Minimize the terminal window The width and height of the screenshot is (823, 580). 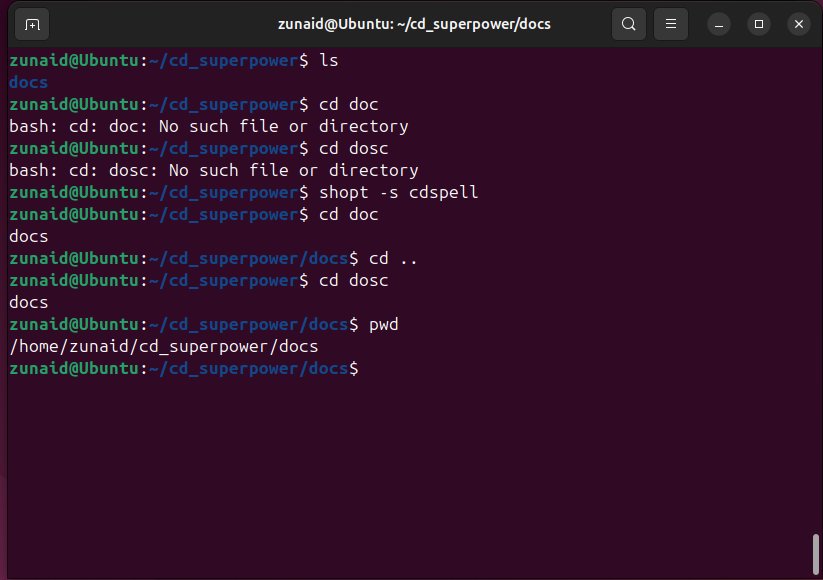[720, 24]
